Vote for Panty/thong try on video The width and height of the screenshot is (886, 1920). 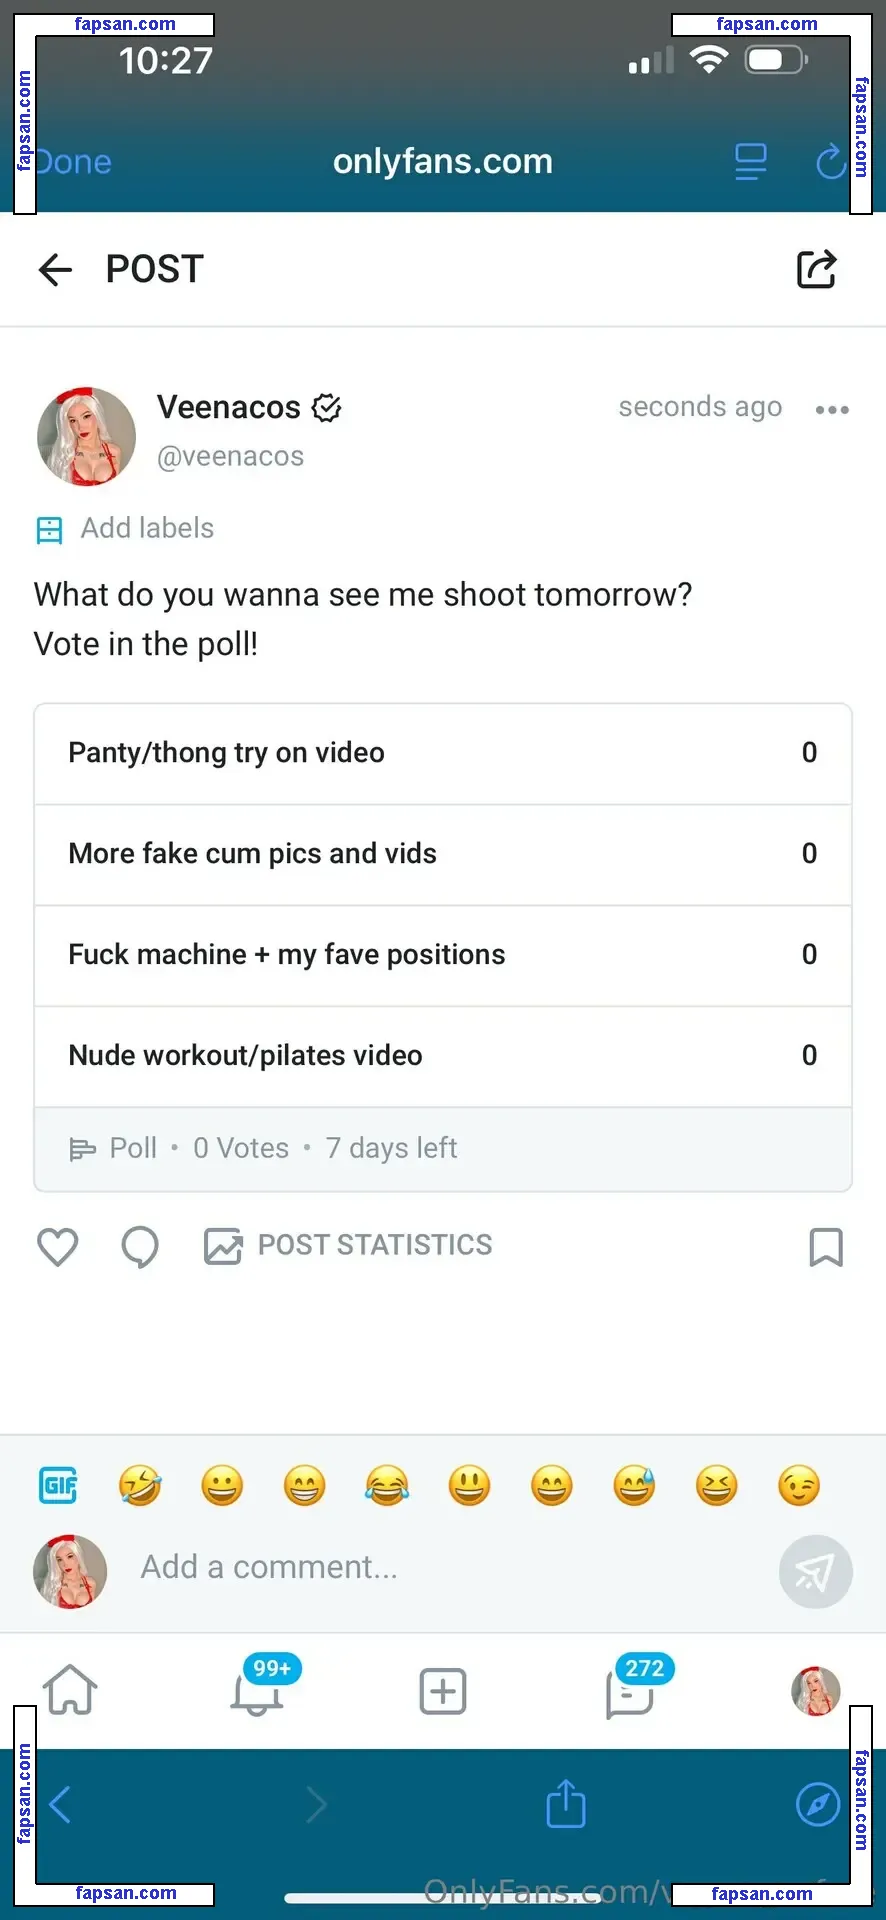click(442, 754)
